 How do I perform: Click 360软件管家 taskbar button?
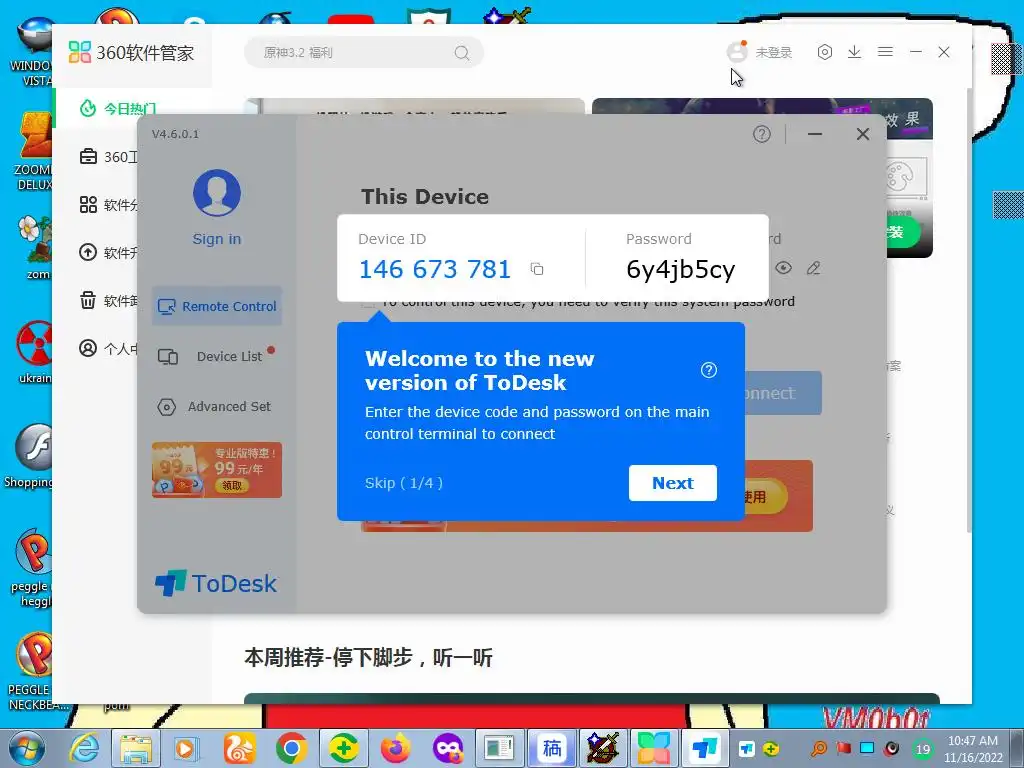[654, 748]
